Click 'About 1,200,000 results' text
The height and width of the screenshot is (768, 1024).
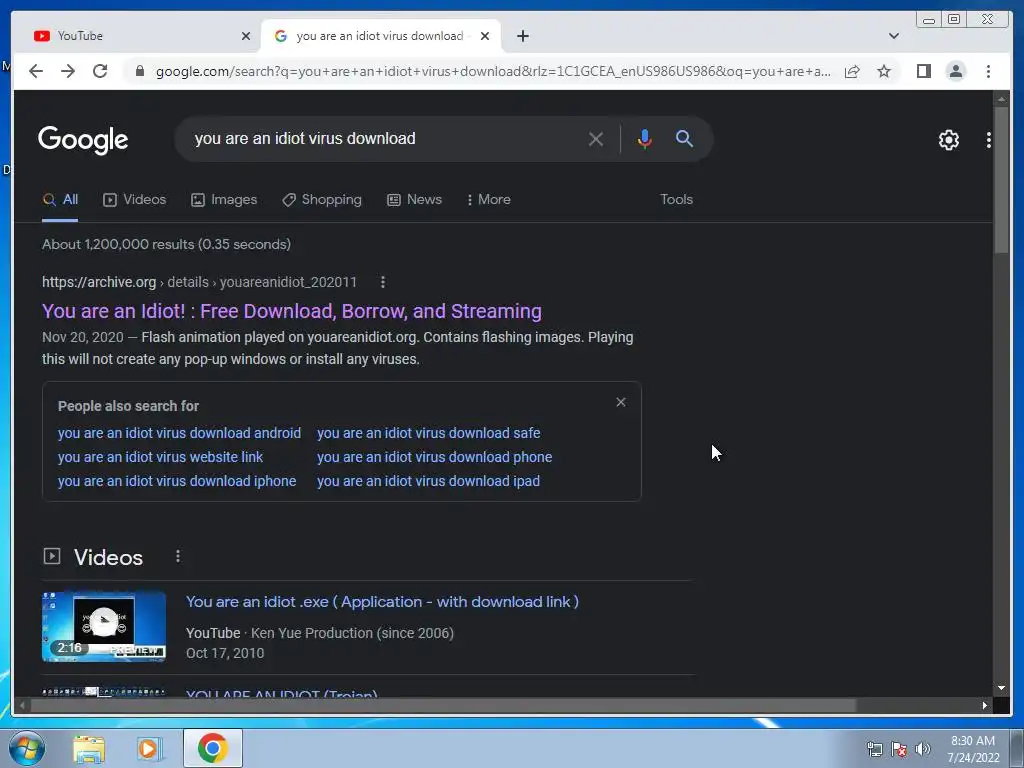[x=167, y=244]
